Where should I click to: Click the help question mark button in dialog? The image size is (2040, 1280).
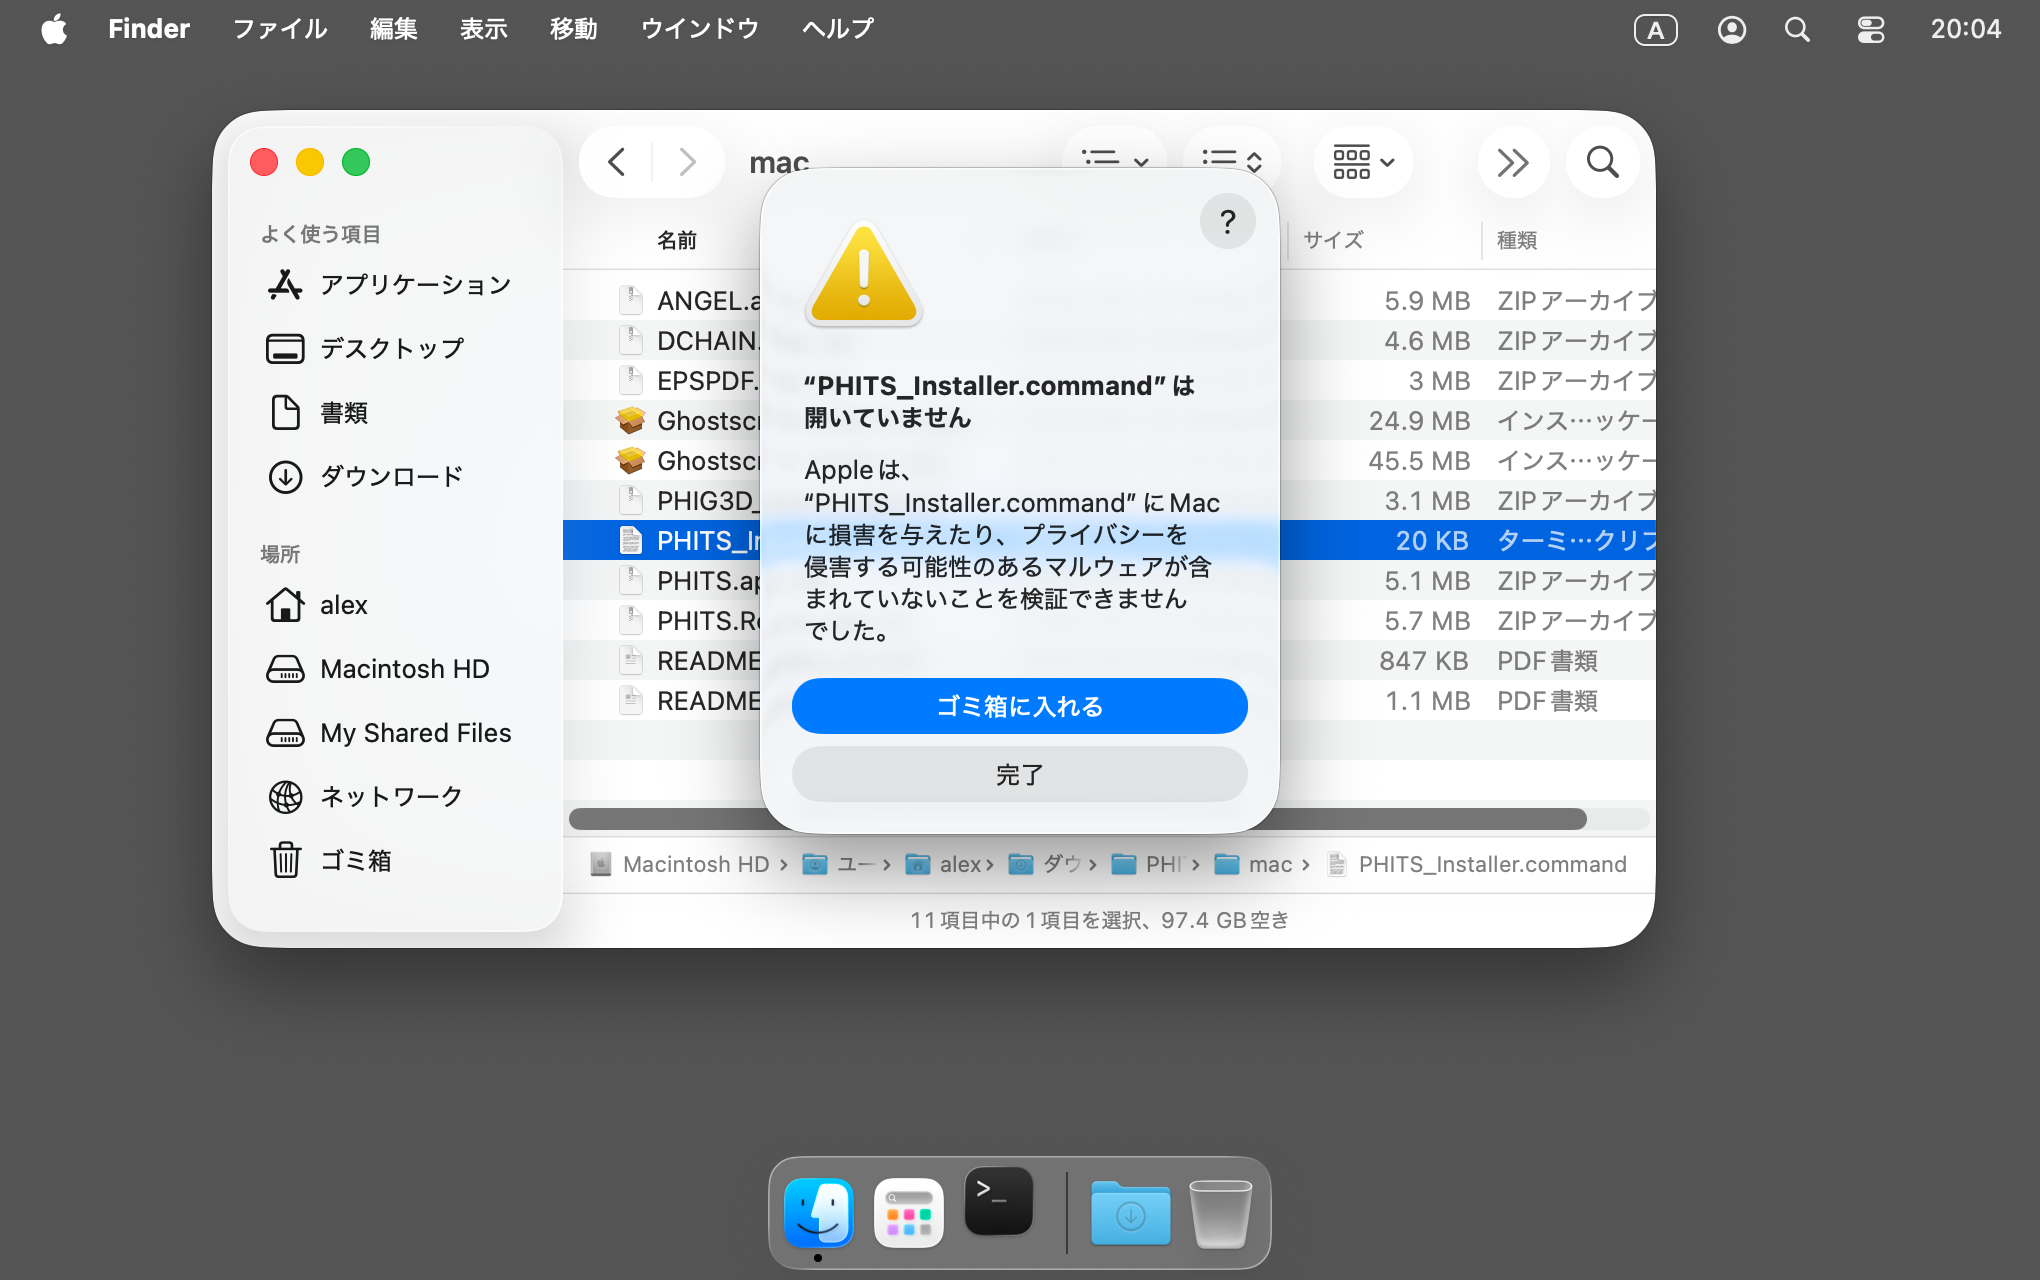1227,222
